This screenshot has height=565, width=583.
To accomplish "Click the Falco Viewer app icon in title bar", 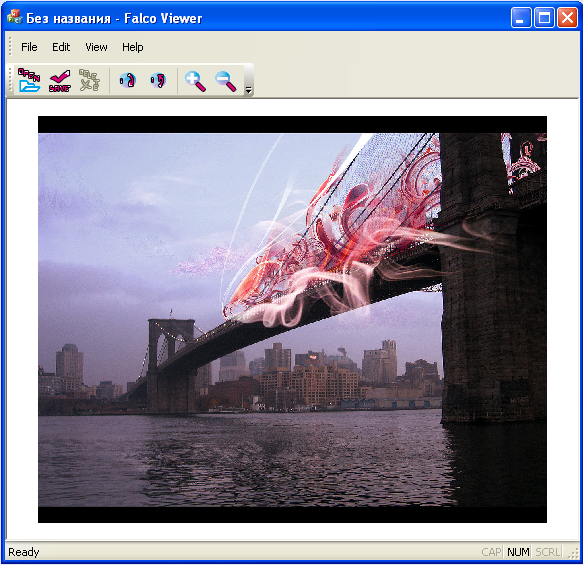I will tap(15, 17).
